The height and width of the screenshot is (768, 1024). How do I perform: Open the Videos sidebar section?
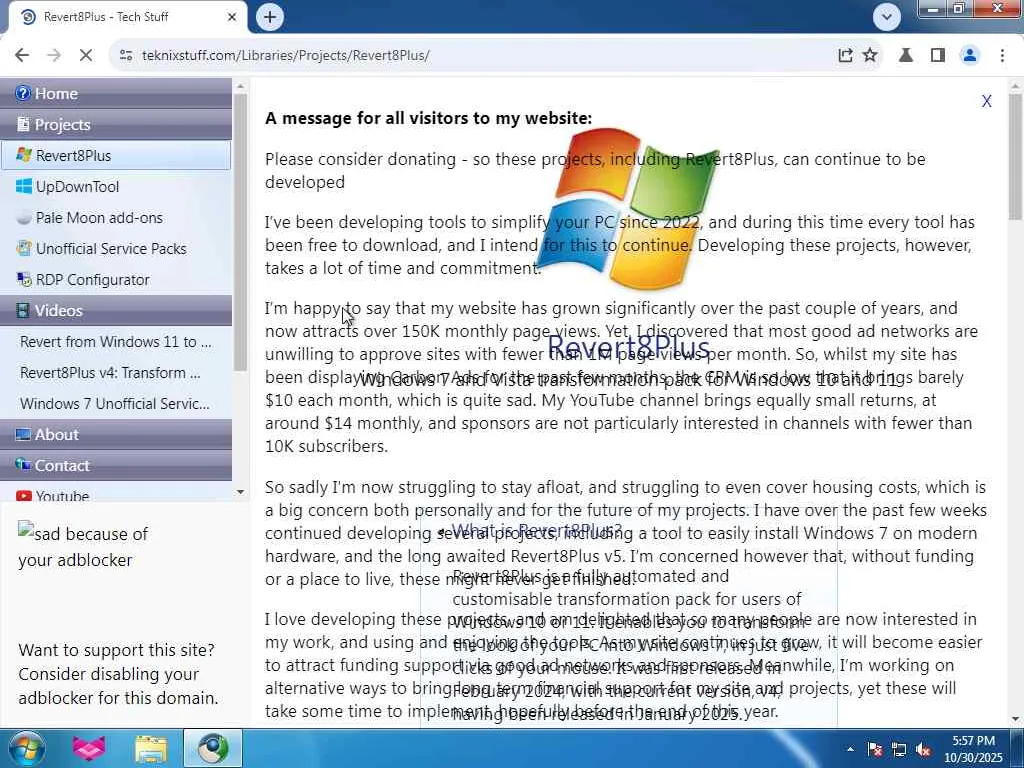click(116, 310)
